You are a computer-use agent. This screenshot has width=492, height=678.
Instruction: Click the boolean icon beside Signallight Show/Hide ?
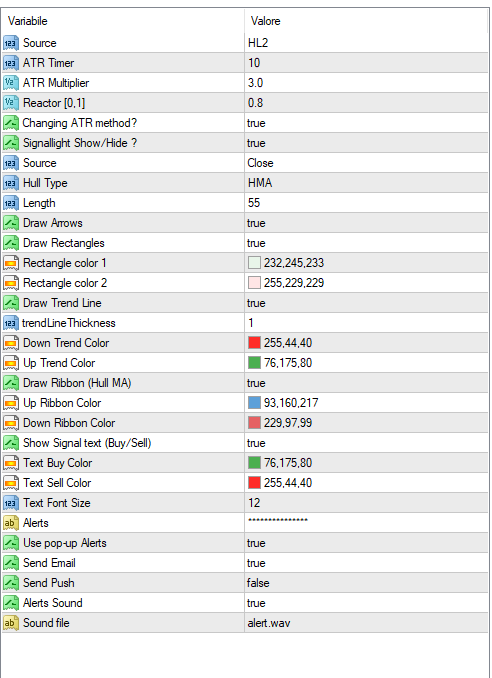10,143
